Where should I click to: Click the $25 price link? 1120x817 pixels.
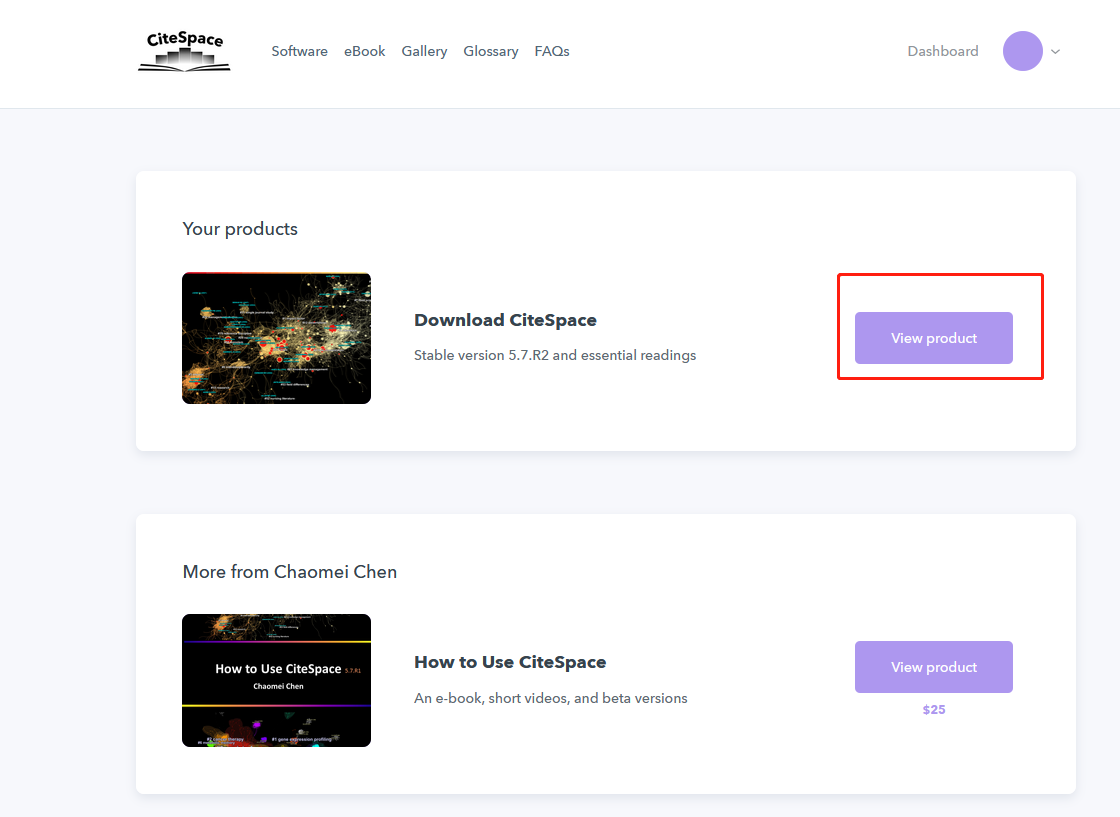(933, 709)
